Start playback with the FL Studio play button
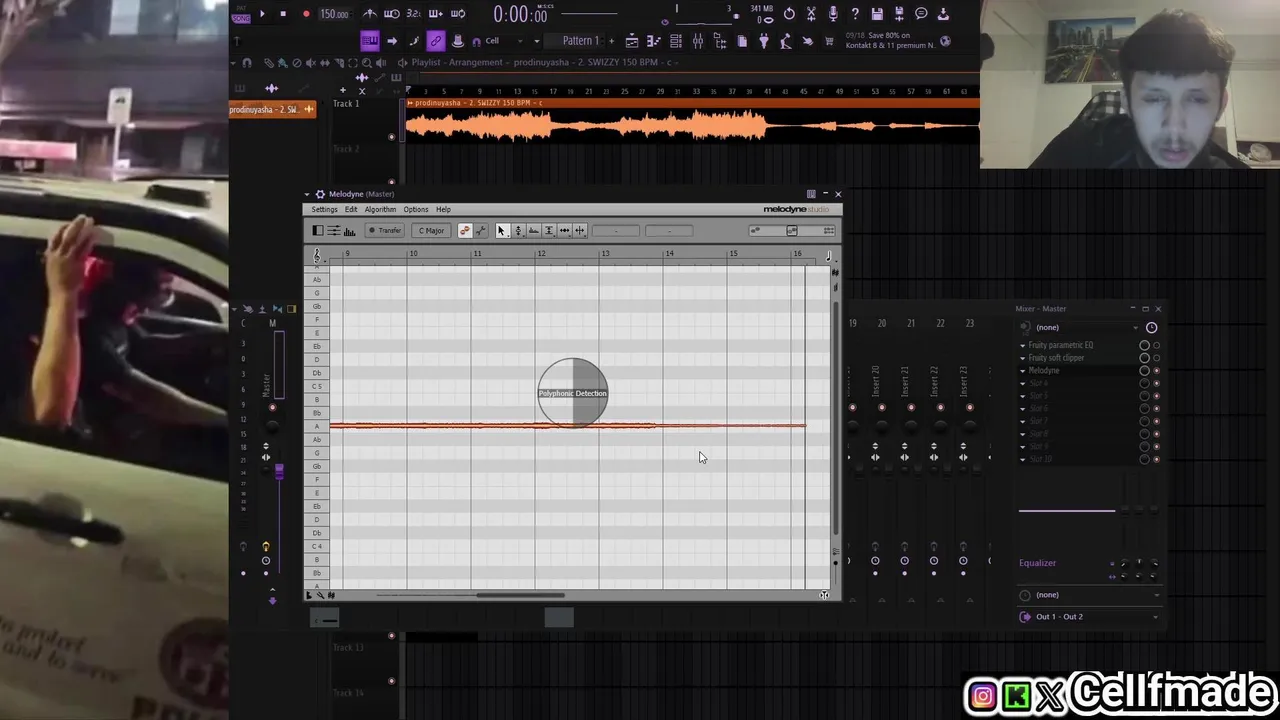Image resolution: width=1280 pixels, height=720 pixels. (x=262, y=14)
